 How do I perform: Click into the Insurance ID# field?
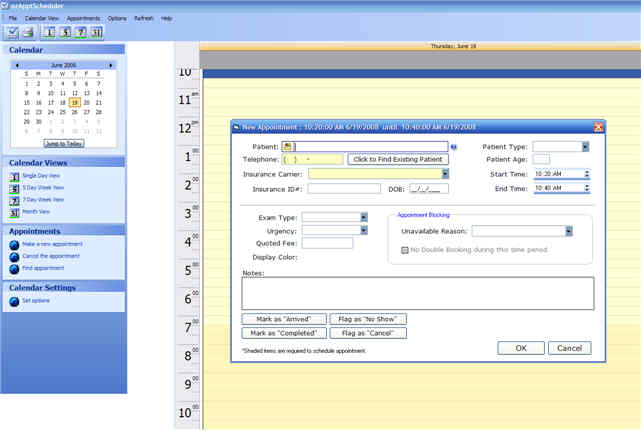tap(344, 188)
